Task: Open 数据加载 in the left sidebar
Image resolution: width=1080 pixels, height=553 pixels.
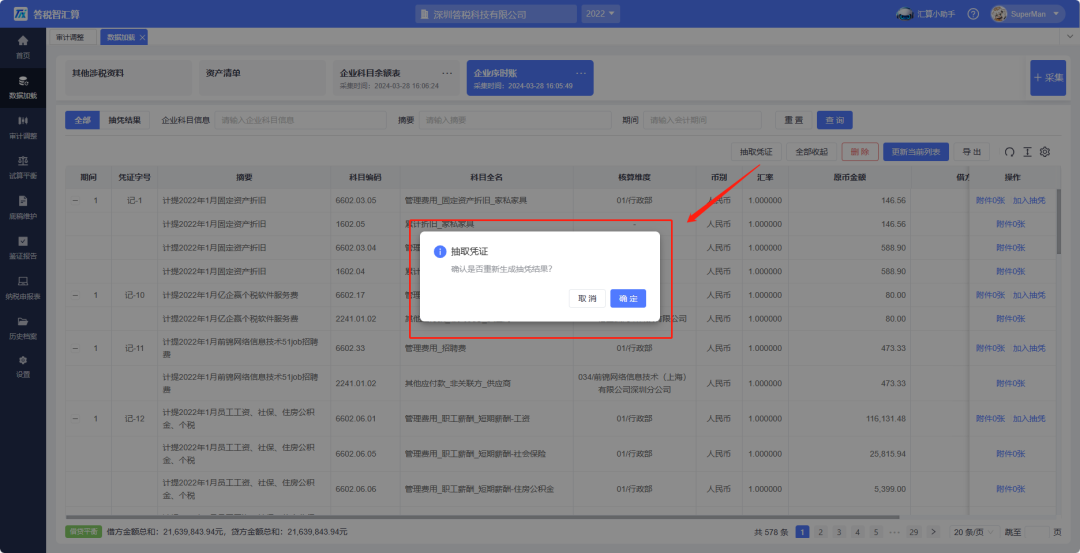Action: coord(23,88)
